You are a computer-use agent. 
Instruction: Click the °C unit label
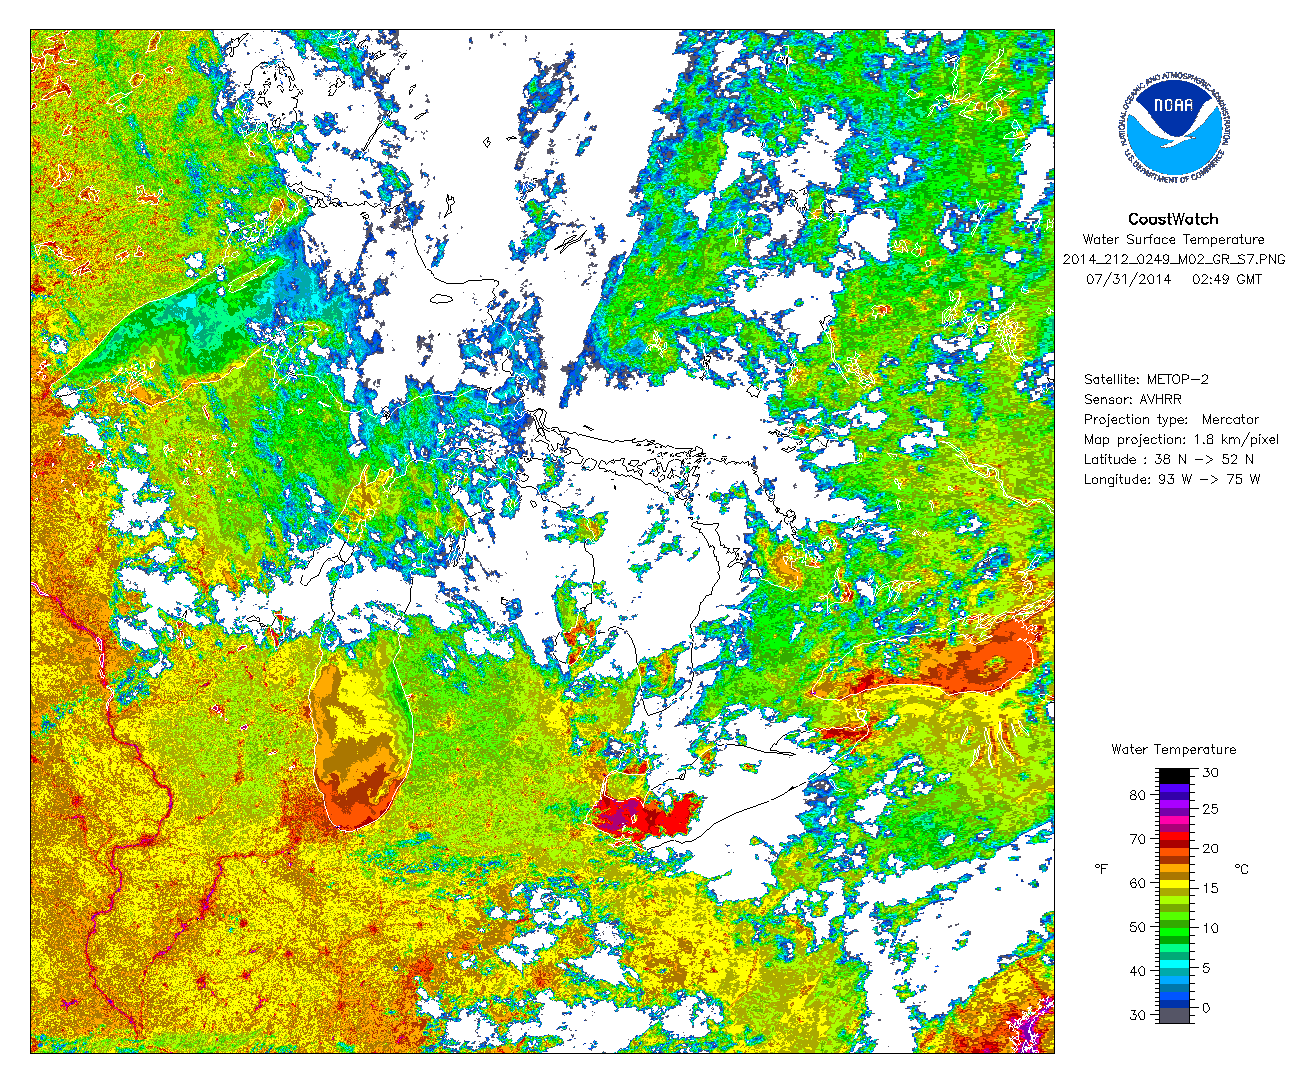point(1241,869)
